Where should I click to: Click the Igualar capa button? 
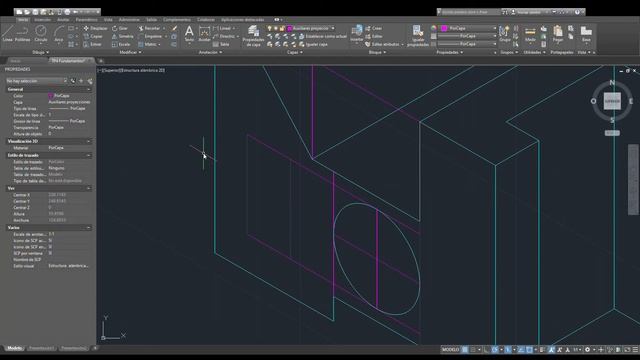313,44
